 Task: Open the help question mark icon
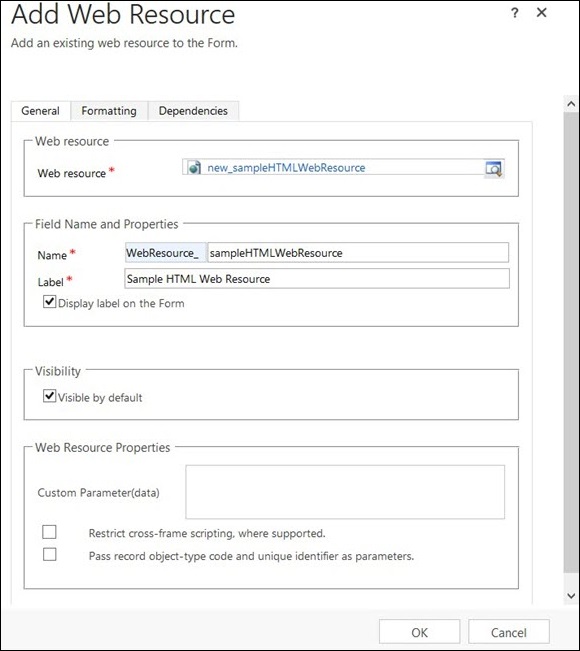click(515, 13)
